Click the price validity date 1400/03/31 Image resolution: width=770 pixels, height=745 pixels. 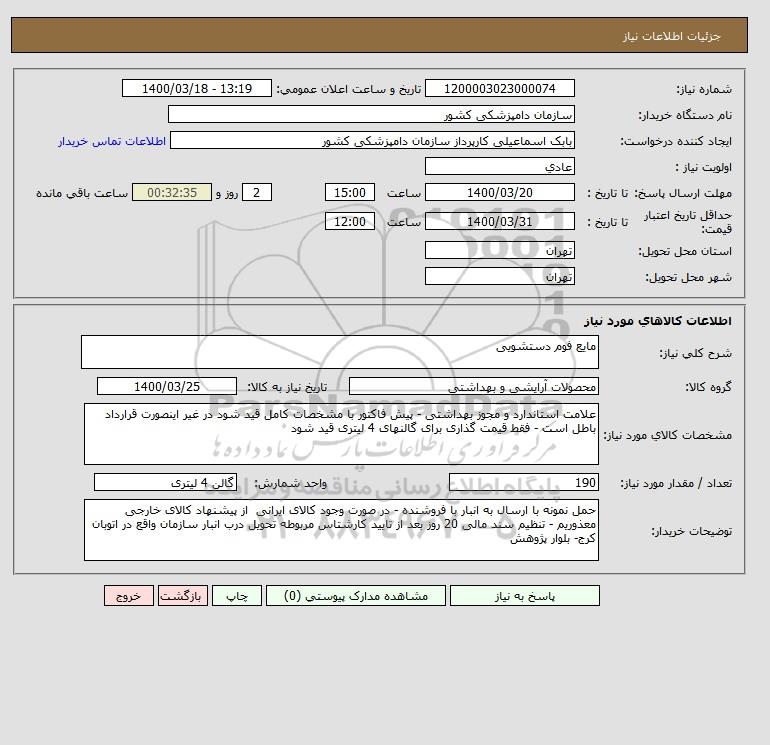point(499,221)
